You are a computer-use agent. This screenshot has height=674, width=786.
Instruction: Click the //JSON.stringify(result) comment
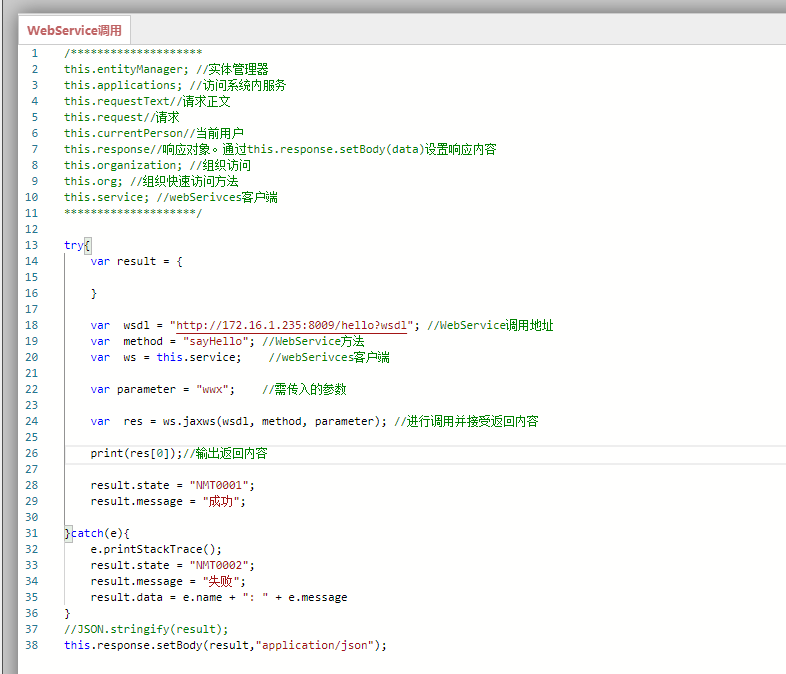pos(146,629)
